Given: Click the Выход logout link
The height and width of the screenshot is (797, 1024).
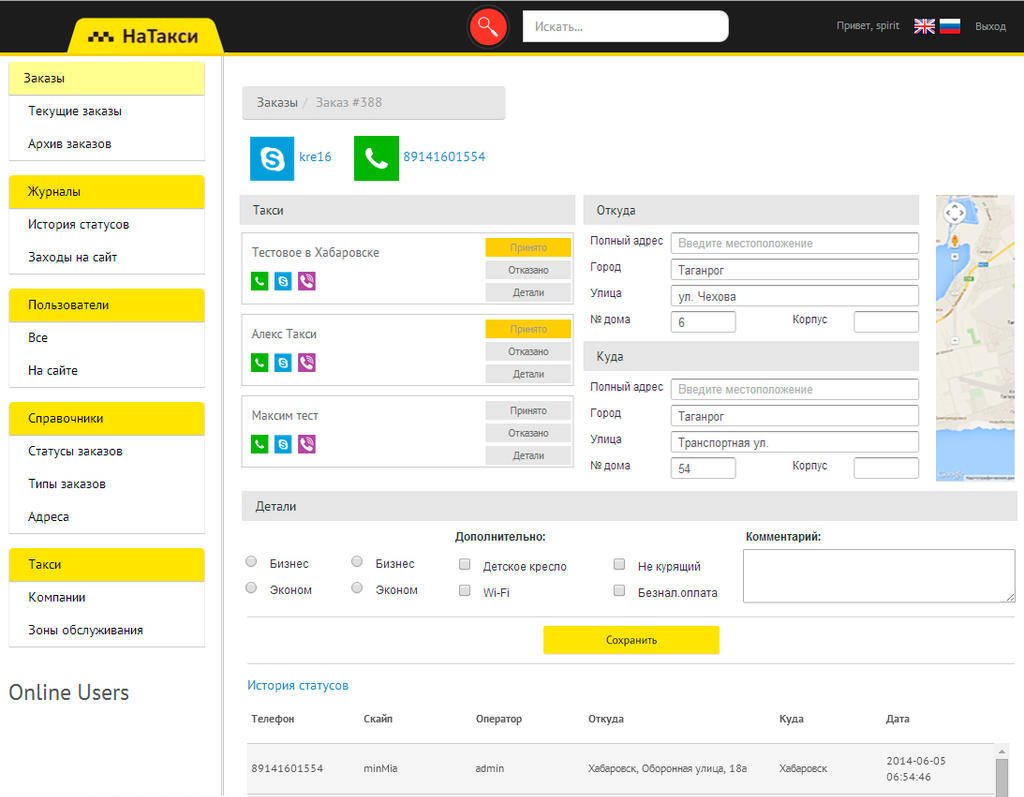Looking at the screenshot, I should pos(990,26).
